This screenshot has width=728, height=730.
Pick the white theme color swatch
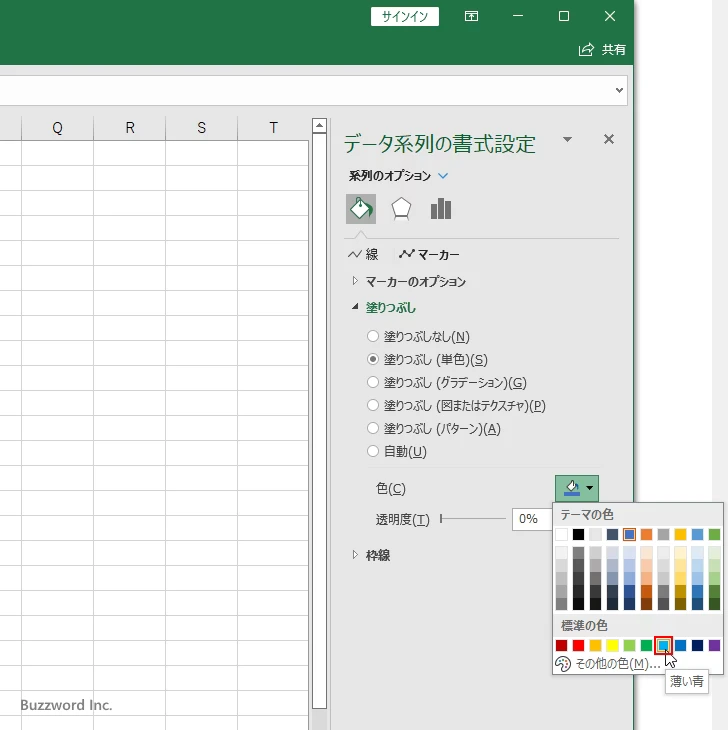click(561, 534)
